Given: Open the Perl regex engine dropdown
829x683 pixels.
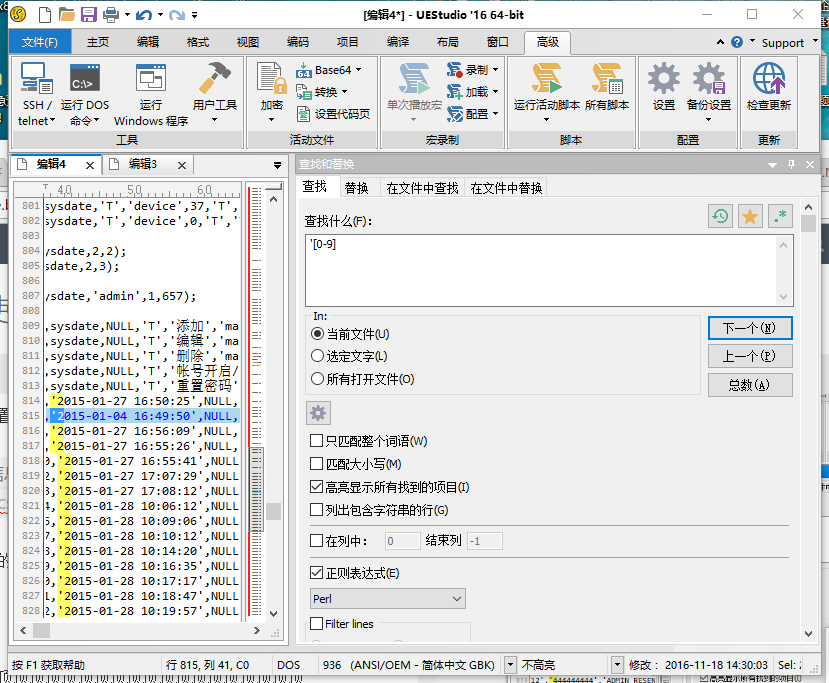Looking at the screenshot, I should [x=388, y=599].
